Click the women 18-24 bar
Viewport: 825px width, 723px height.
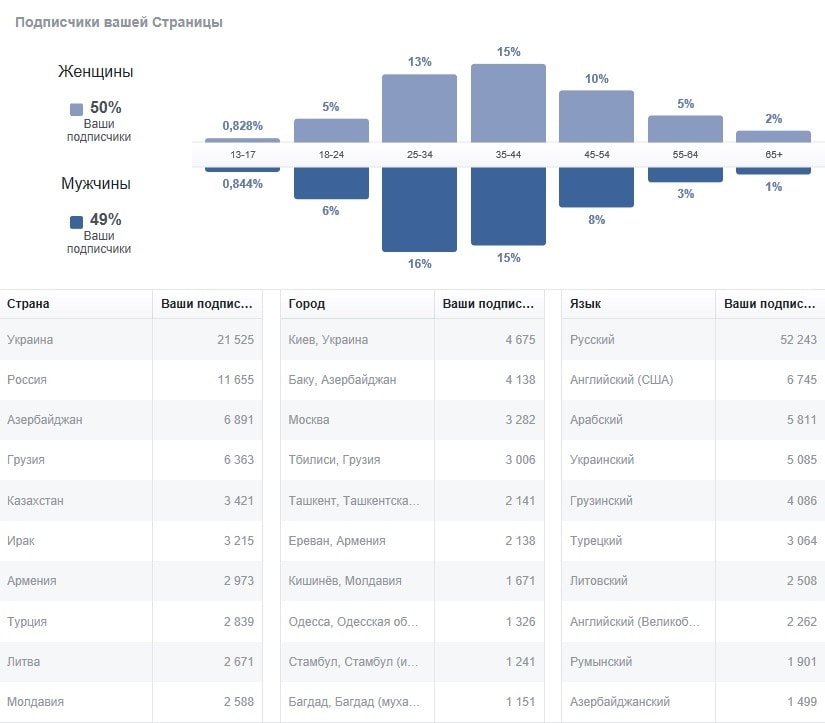[331, 130]
